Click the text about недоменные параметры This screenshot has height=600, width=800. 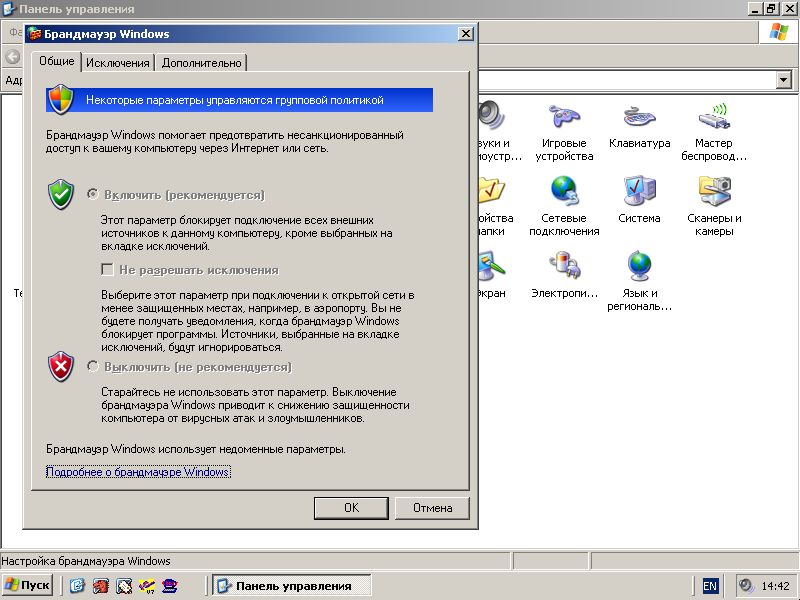pyautogui.click(x=196, y=449)
